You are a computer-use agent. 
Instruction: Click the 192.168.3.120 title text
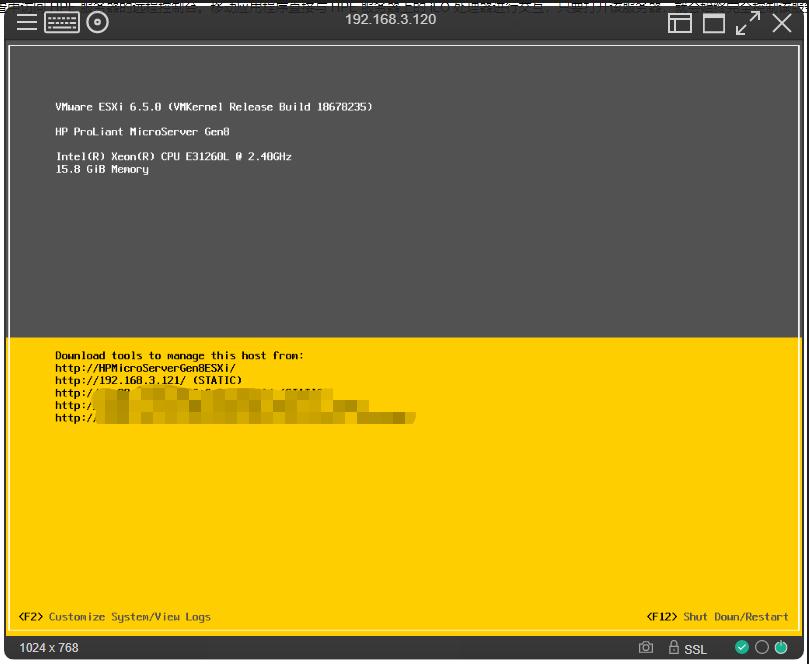coord(391,19)
